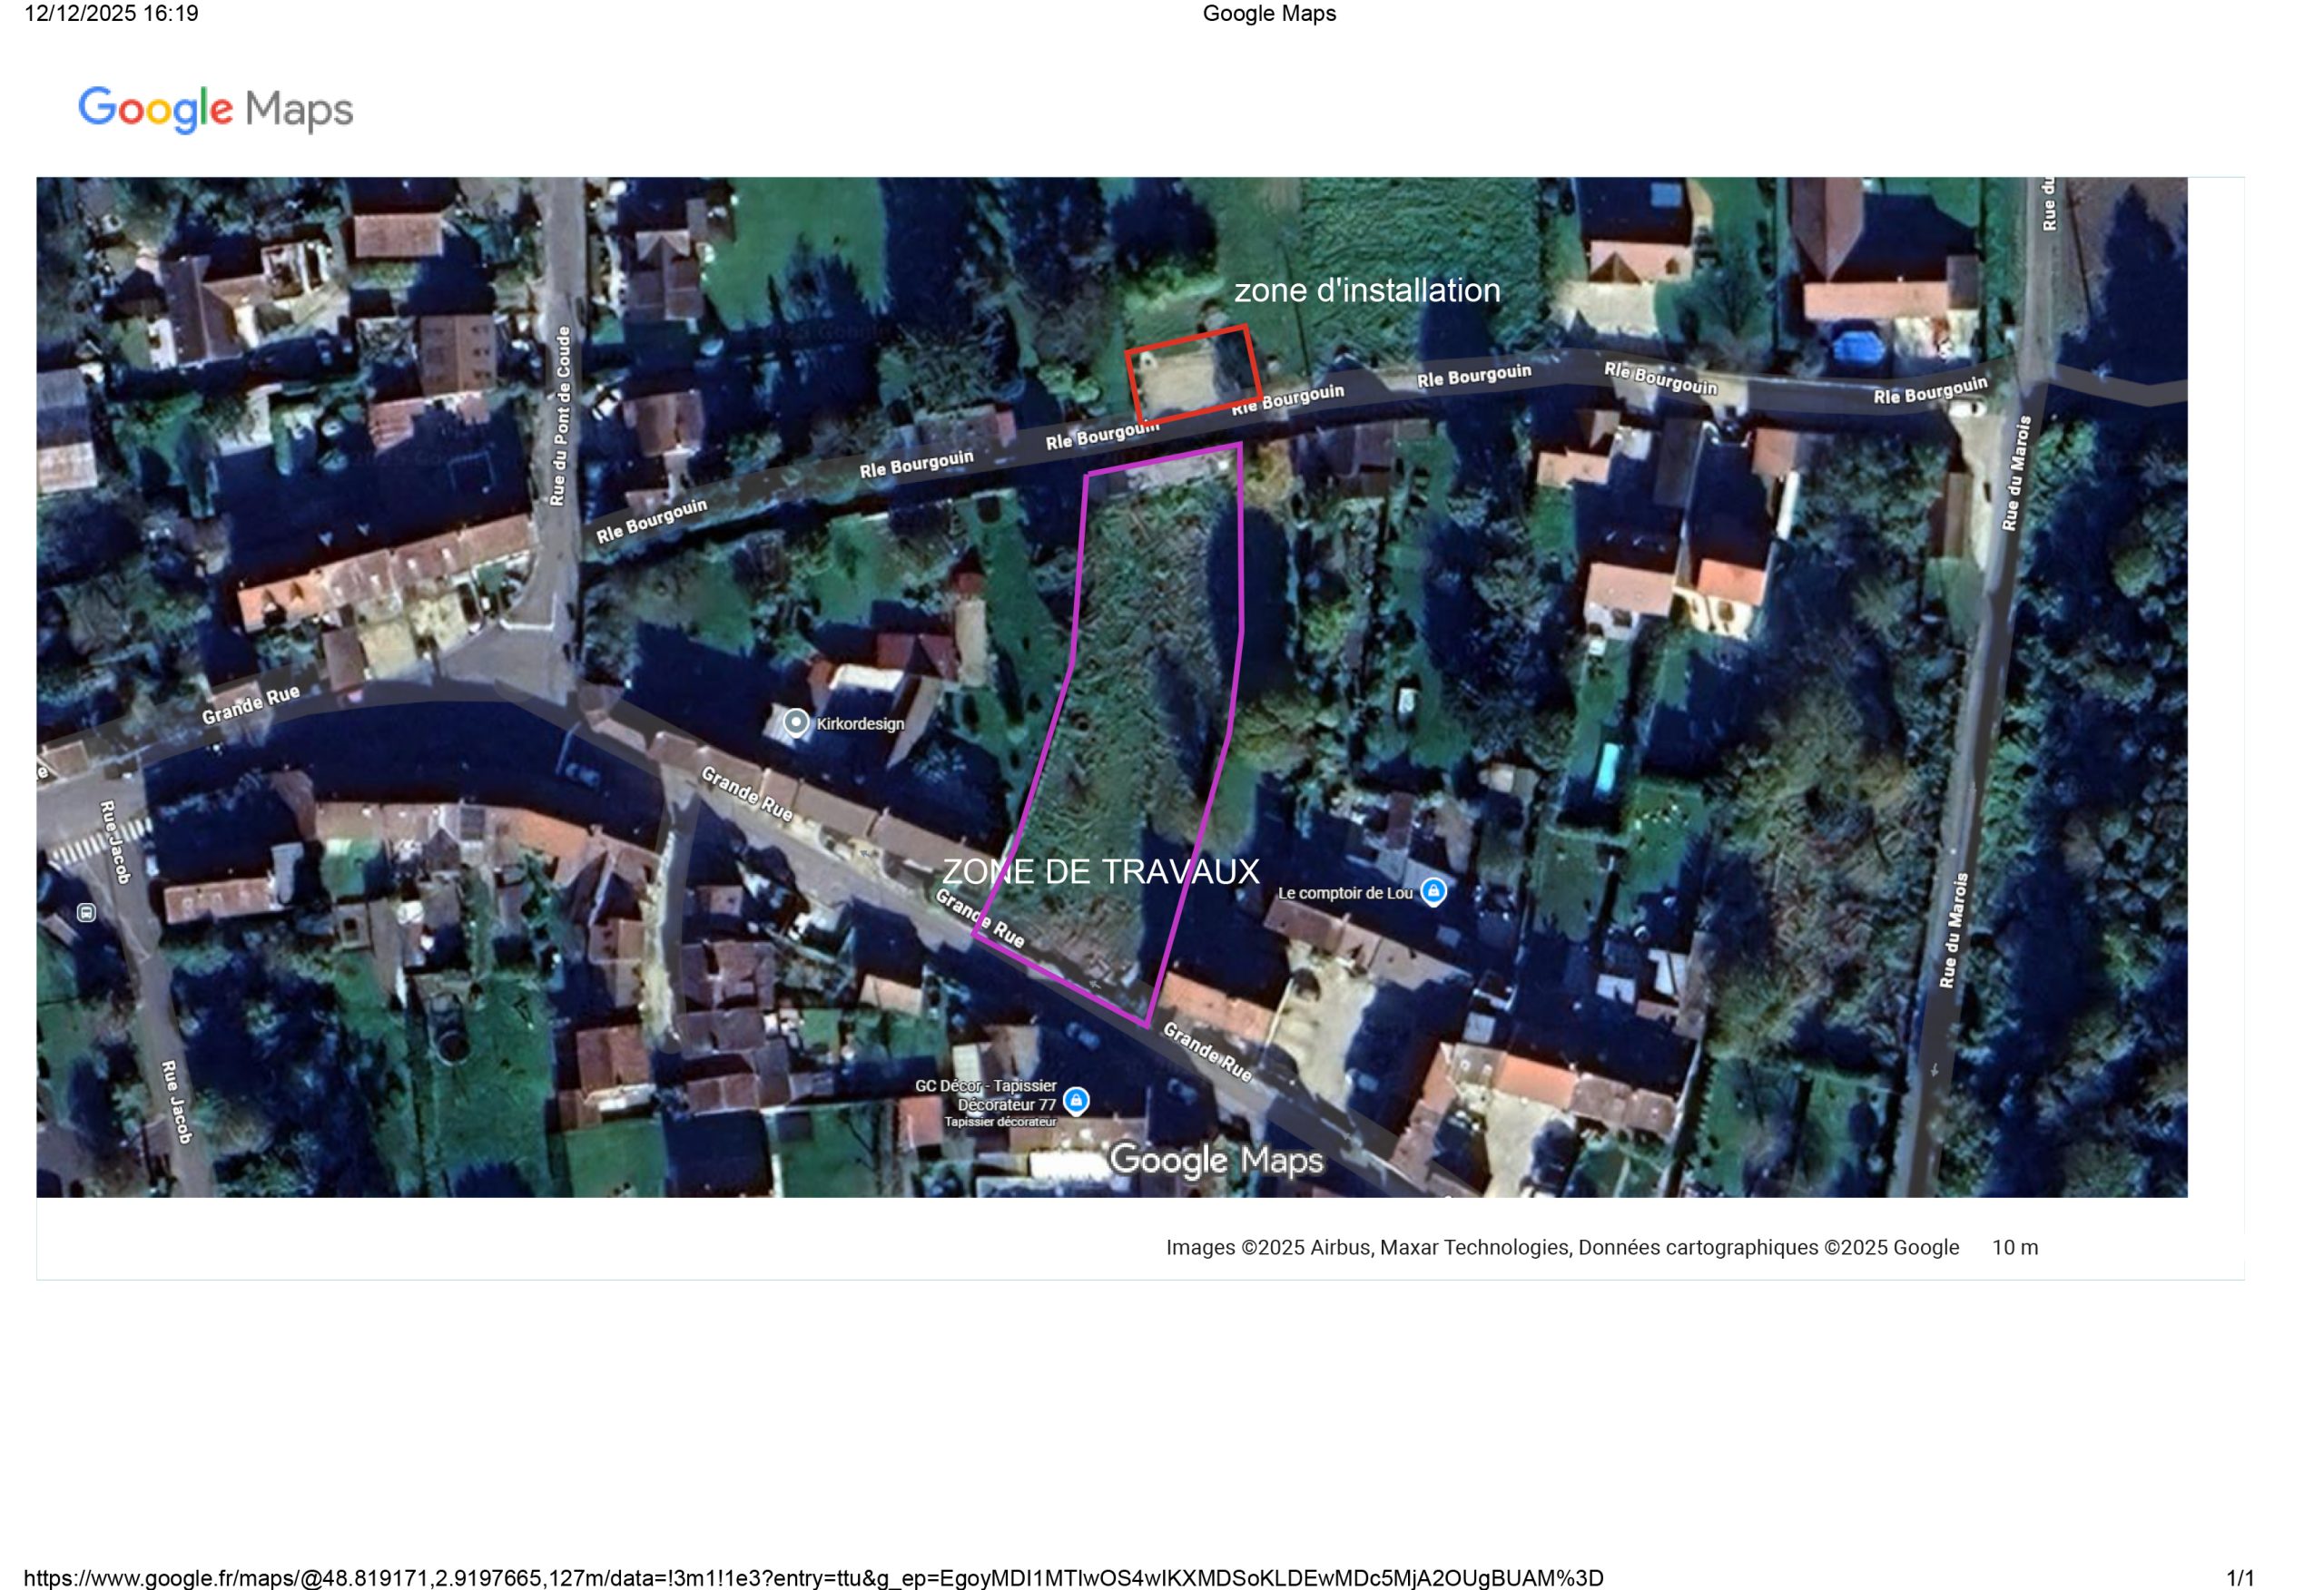Click the 'Rue du Marois' street label
Image resolution: width=2324 pixels, height=1590 pixels.
[2017, 473]
